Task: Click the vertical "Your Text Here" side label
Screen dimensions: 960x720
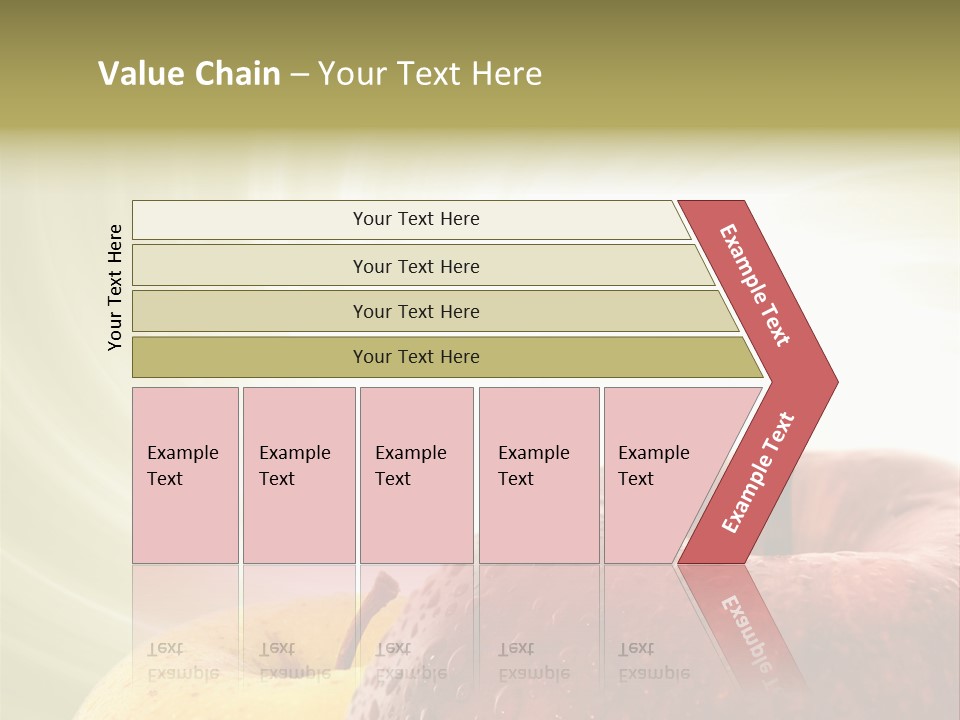Action: pos(115,287)
